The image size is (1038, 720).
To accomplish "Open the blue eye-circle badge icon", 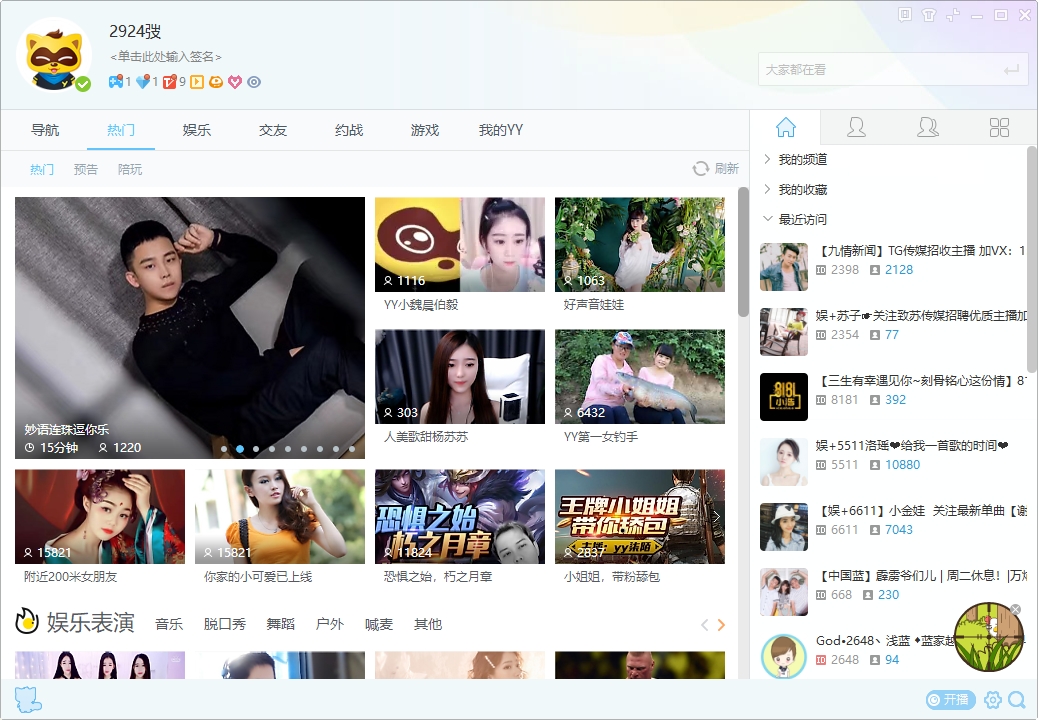I will tap(254, 81).
